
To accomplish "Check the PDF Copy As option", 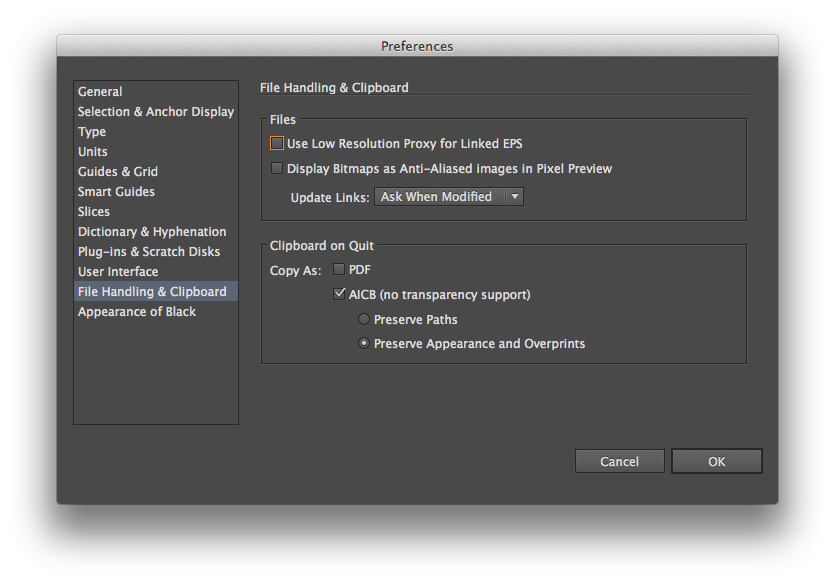I will (x=339, y=269).
